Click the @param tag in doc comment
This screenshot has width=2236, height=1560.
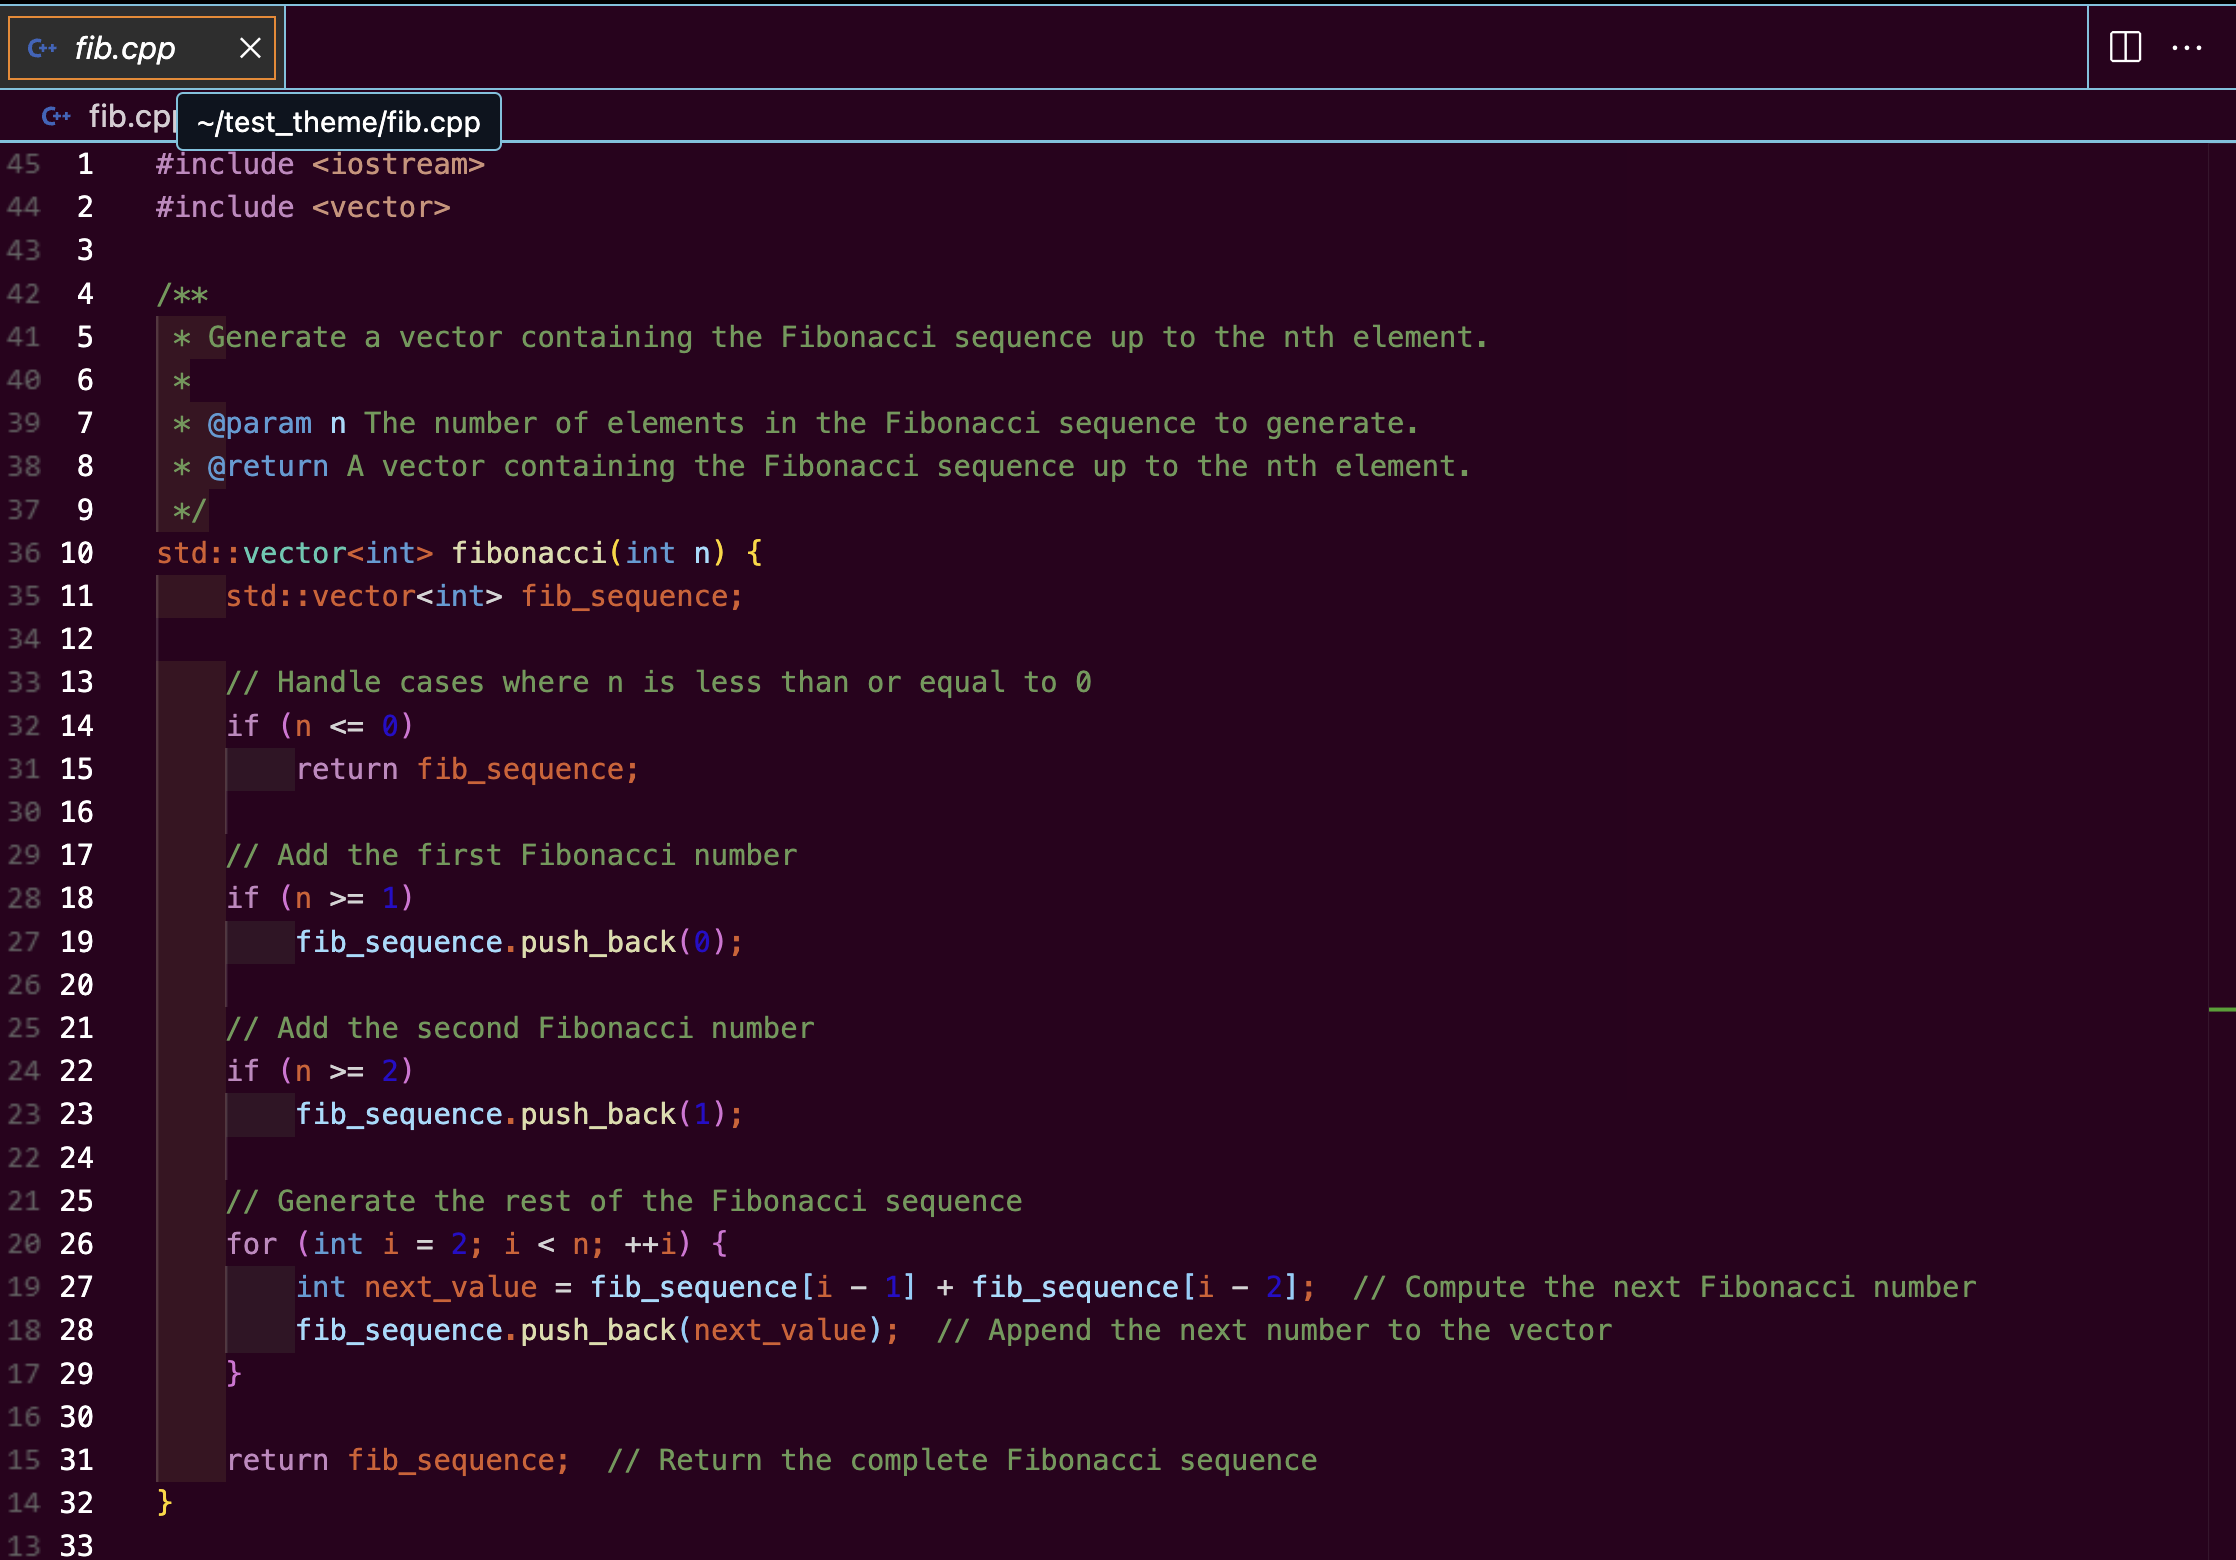pyautogui.click(x=260, y=424)
